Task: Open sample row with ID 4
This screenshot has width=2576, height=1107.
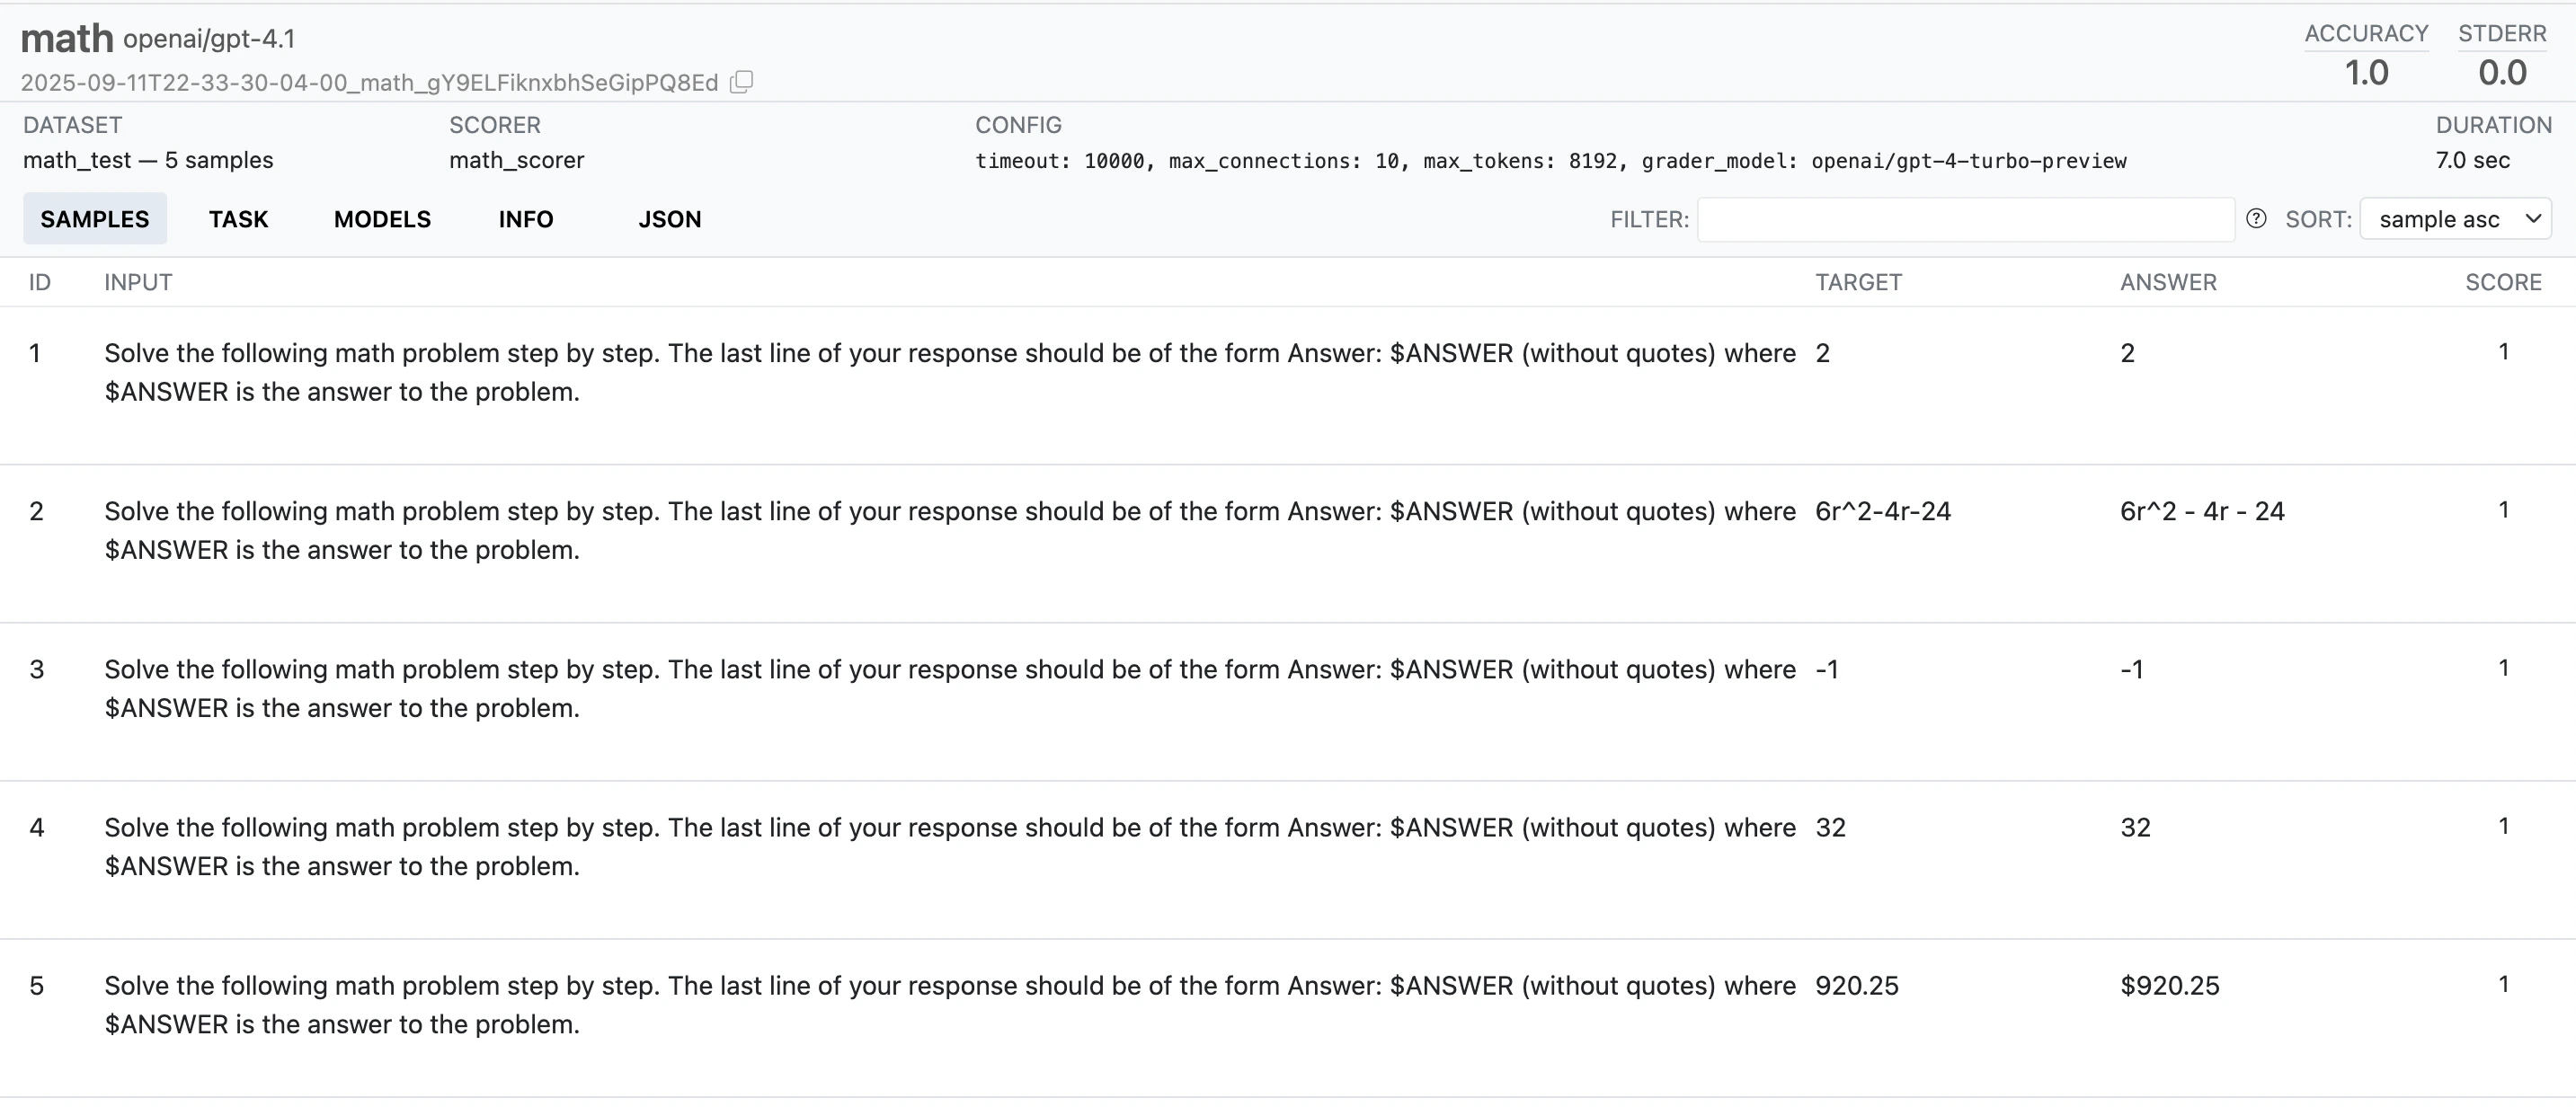Action: click(1288, 860)
